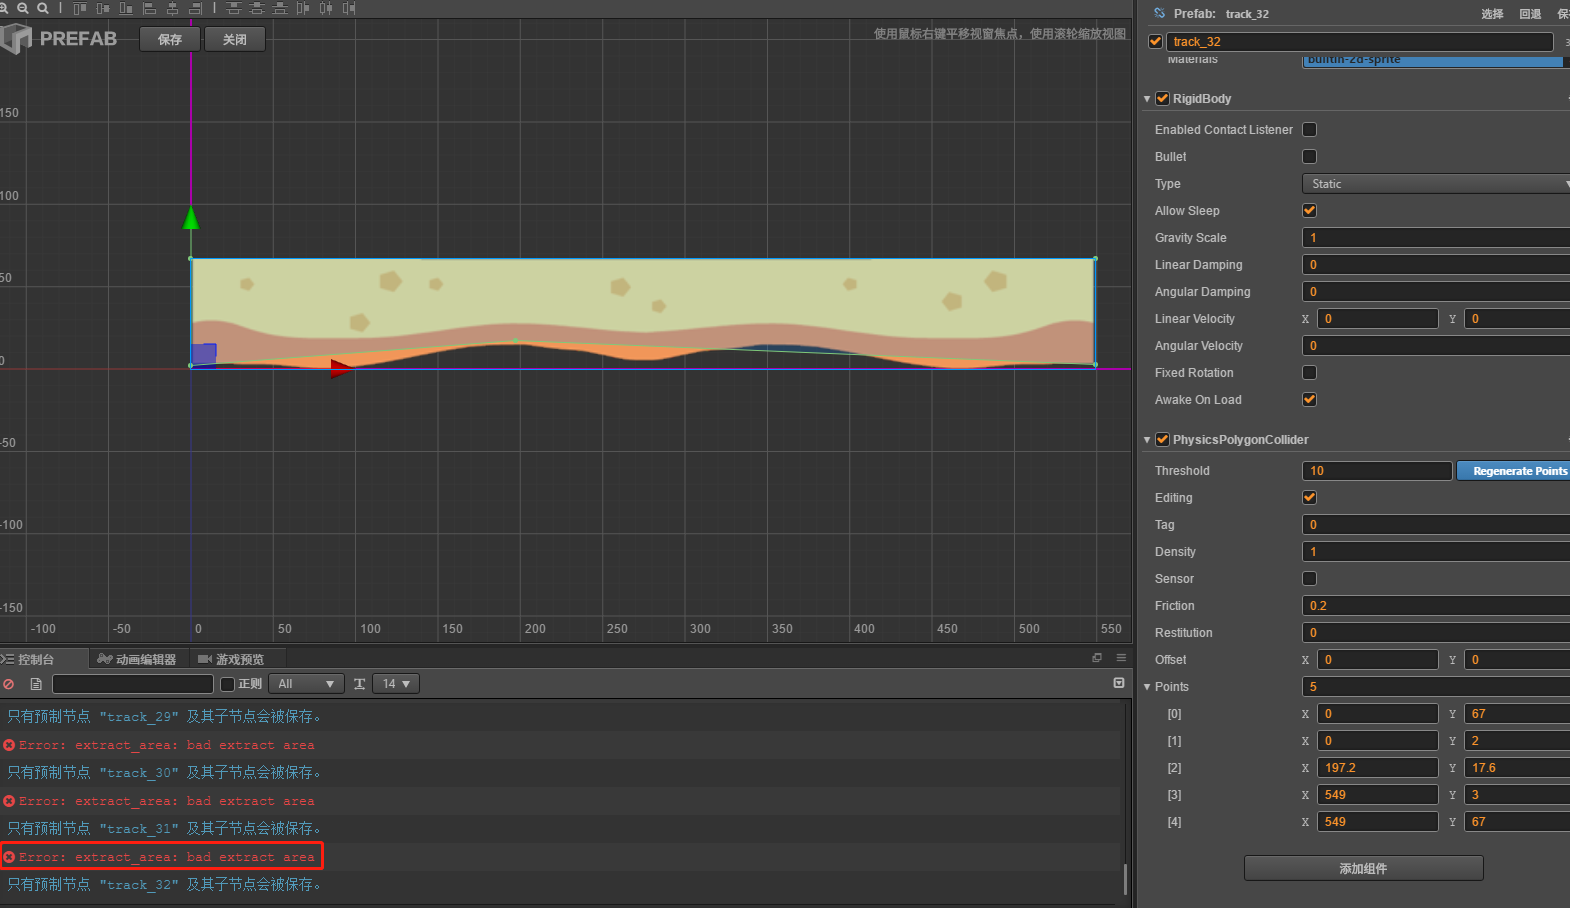Switch to the 动画编辑器 tab
Viewport: 1570px width, 908px height.
[x=137, y=659]
